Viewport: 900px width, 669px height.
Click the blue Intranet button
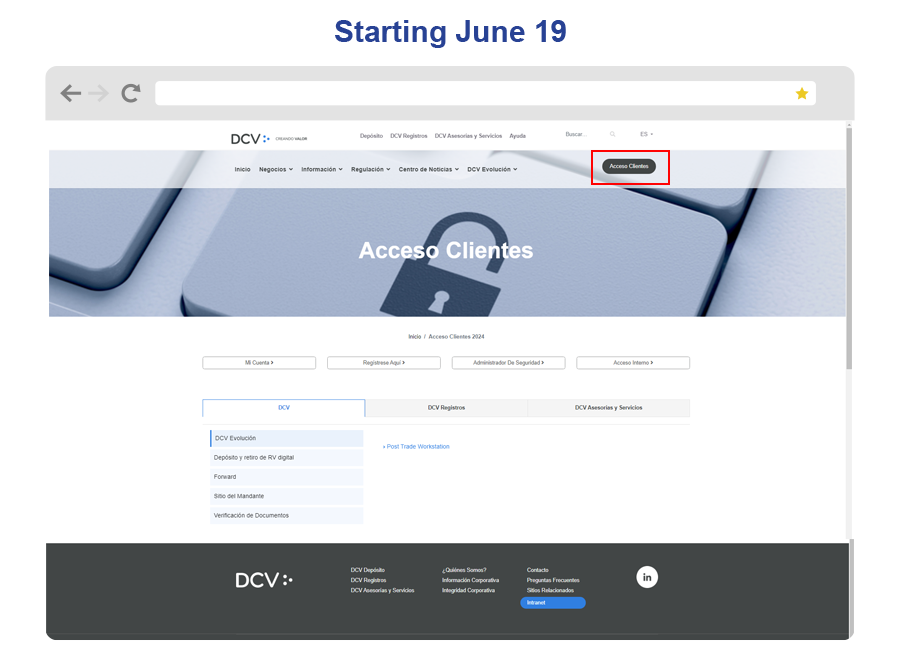pyautogui.click(x=553, y=602)
